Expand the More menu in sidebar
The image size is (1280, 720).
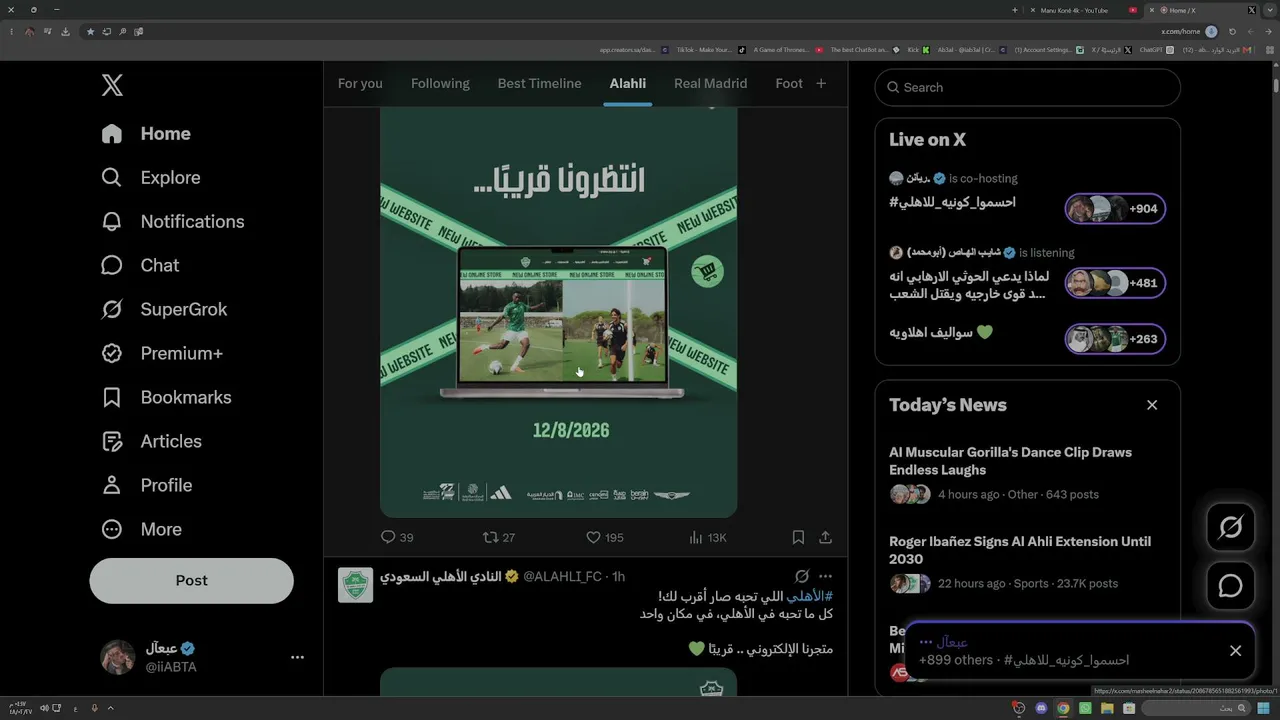point(141,530)
